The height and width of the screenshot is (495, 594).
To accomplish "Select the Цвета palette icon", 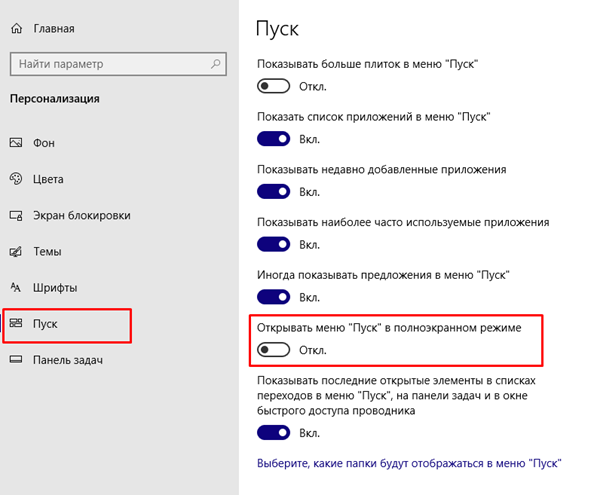I will tap(16, 179).
